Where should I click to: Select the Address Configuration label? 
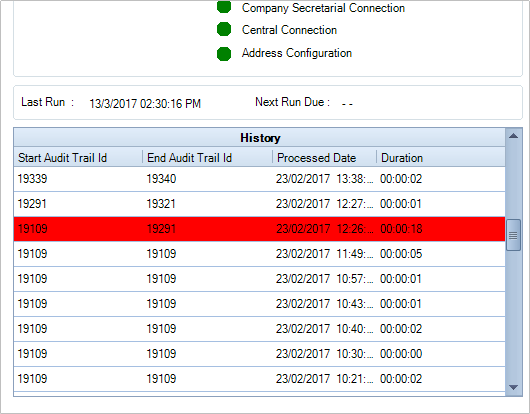(297, 53)
